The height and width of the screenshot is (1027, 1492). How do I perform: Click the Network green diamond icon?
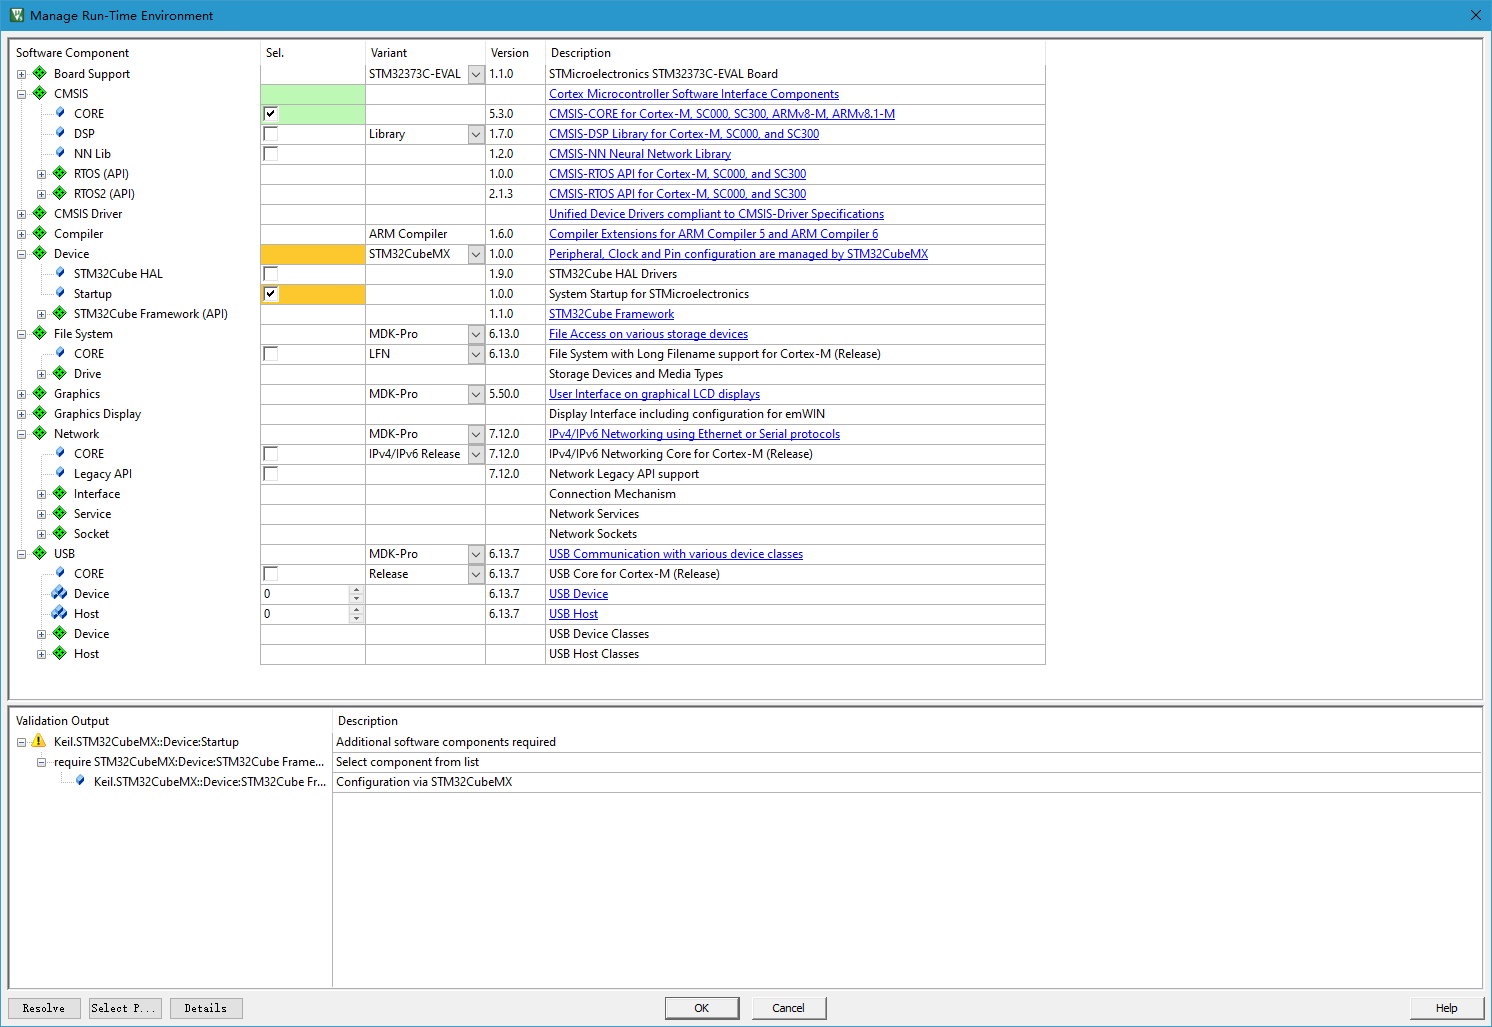pos(40,433)
